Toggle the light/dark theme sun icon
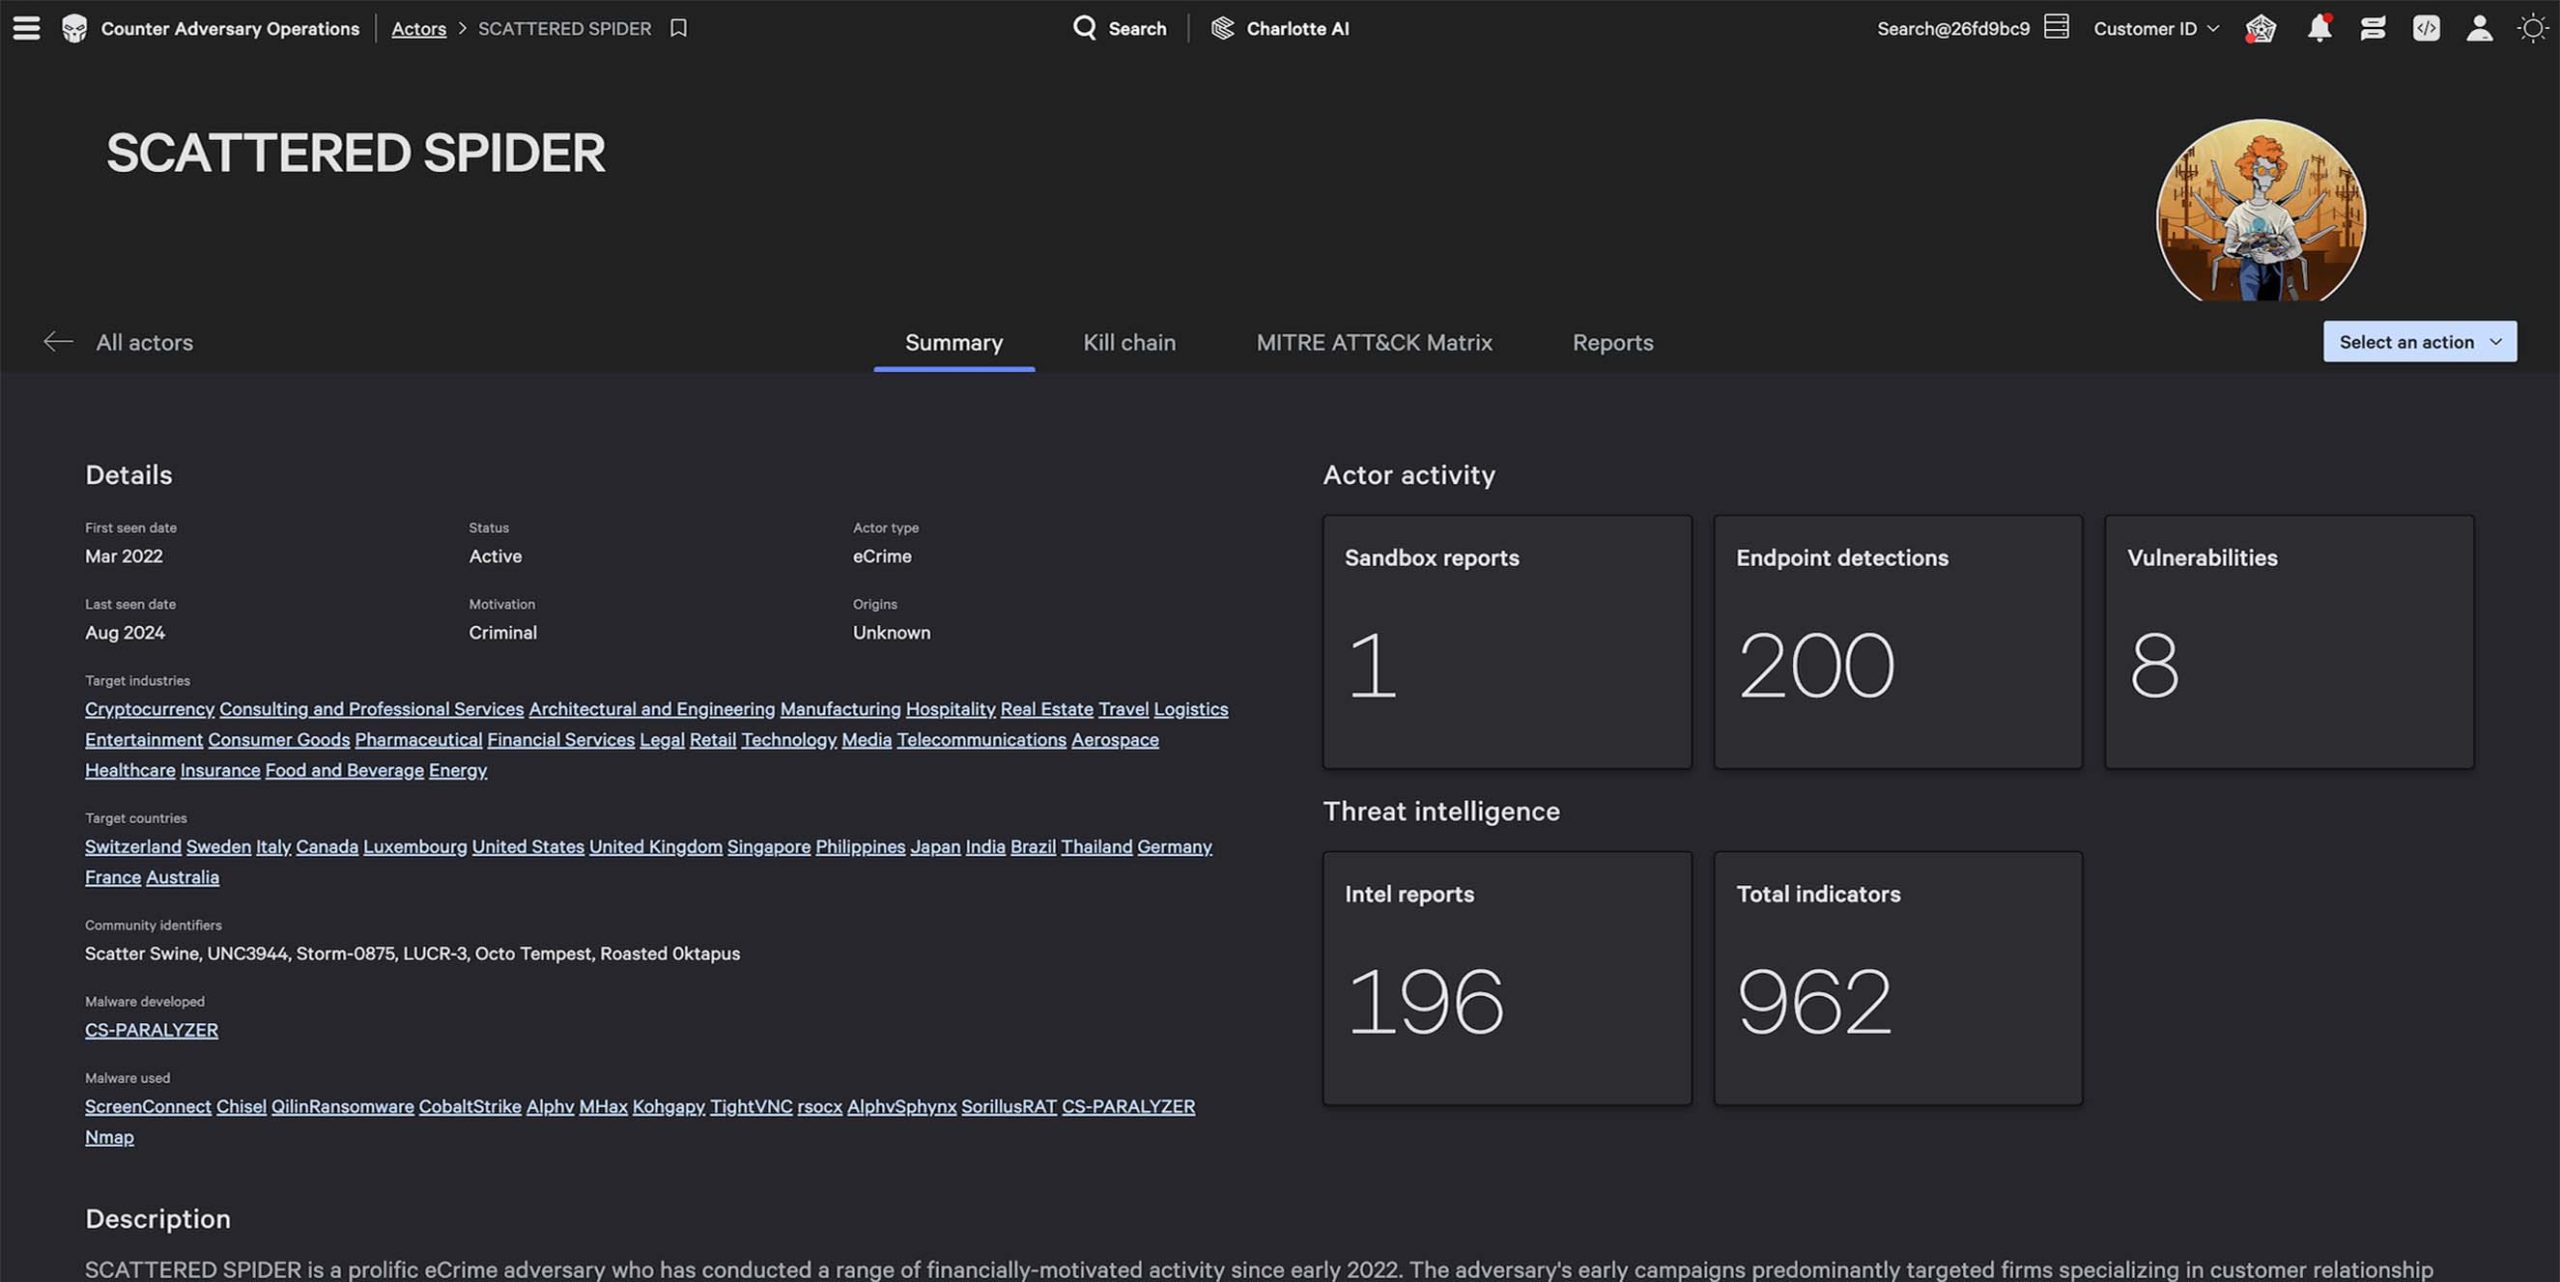This screenshot has width=2560, height=1282. point(2532,28)
